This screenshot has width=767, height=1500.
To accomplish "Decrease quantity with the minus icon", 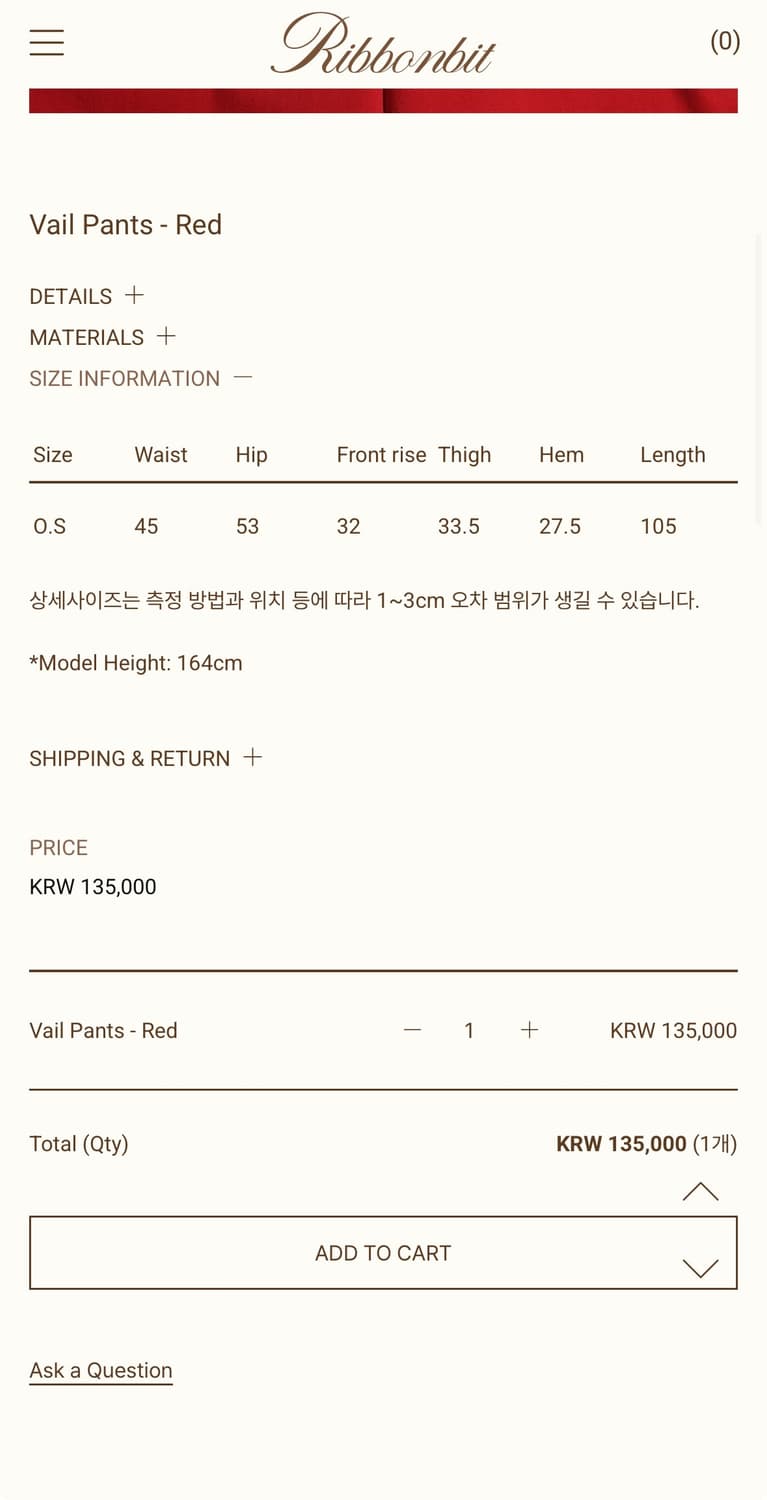I will pos(412,1030).
